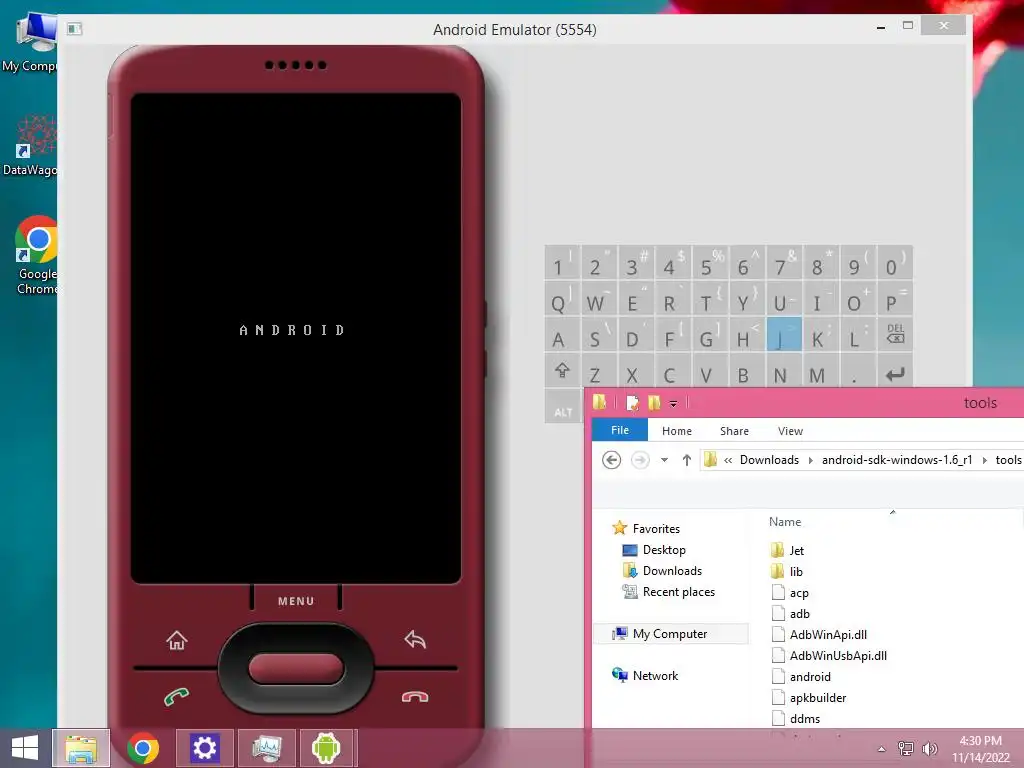Click New Folder icon in Quick Access Toolbar
The image size is (1024, 768).
pos(654,403)
